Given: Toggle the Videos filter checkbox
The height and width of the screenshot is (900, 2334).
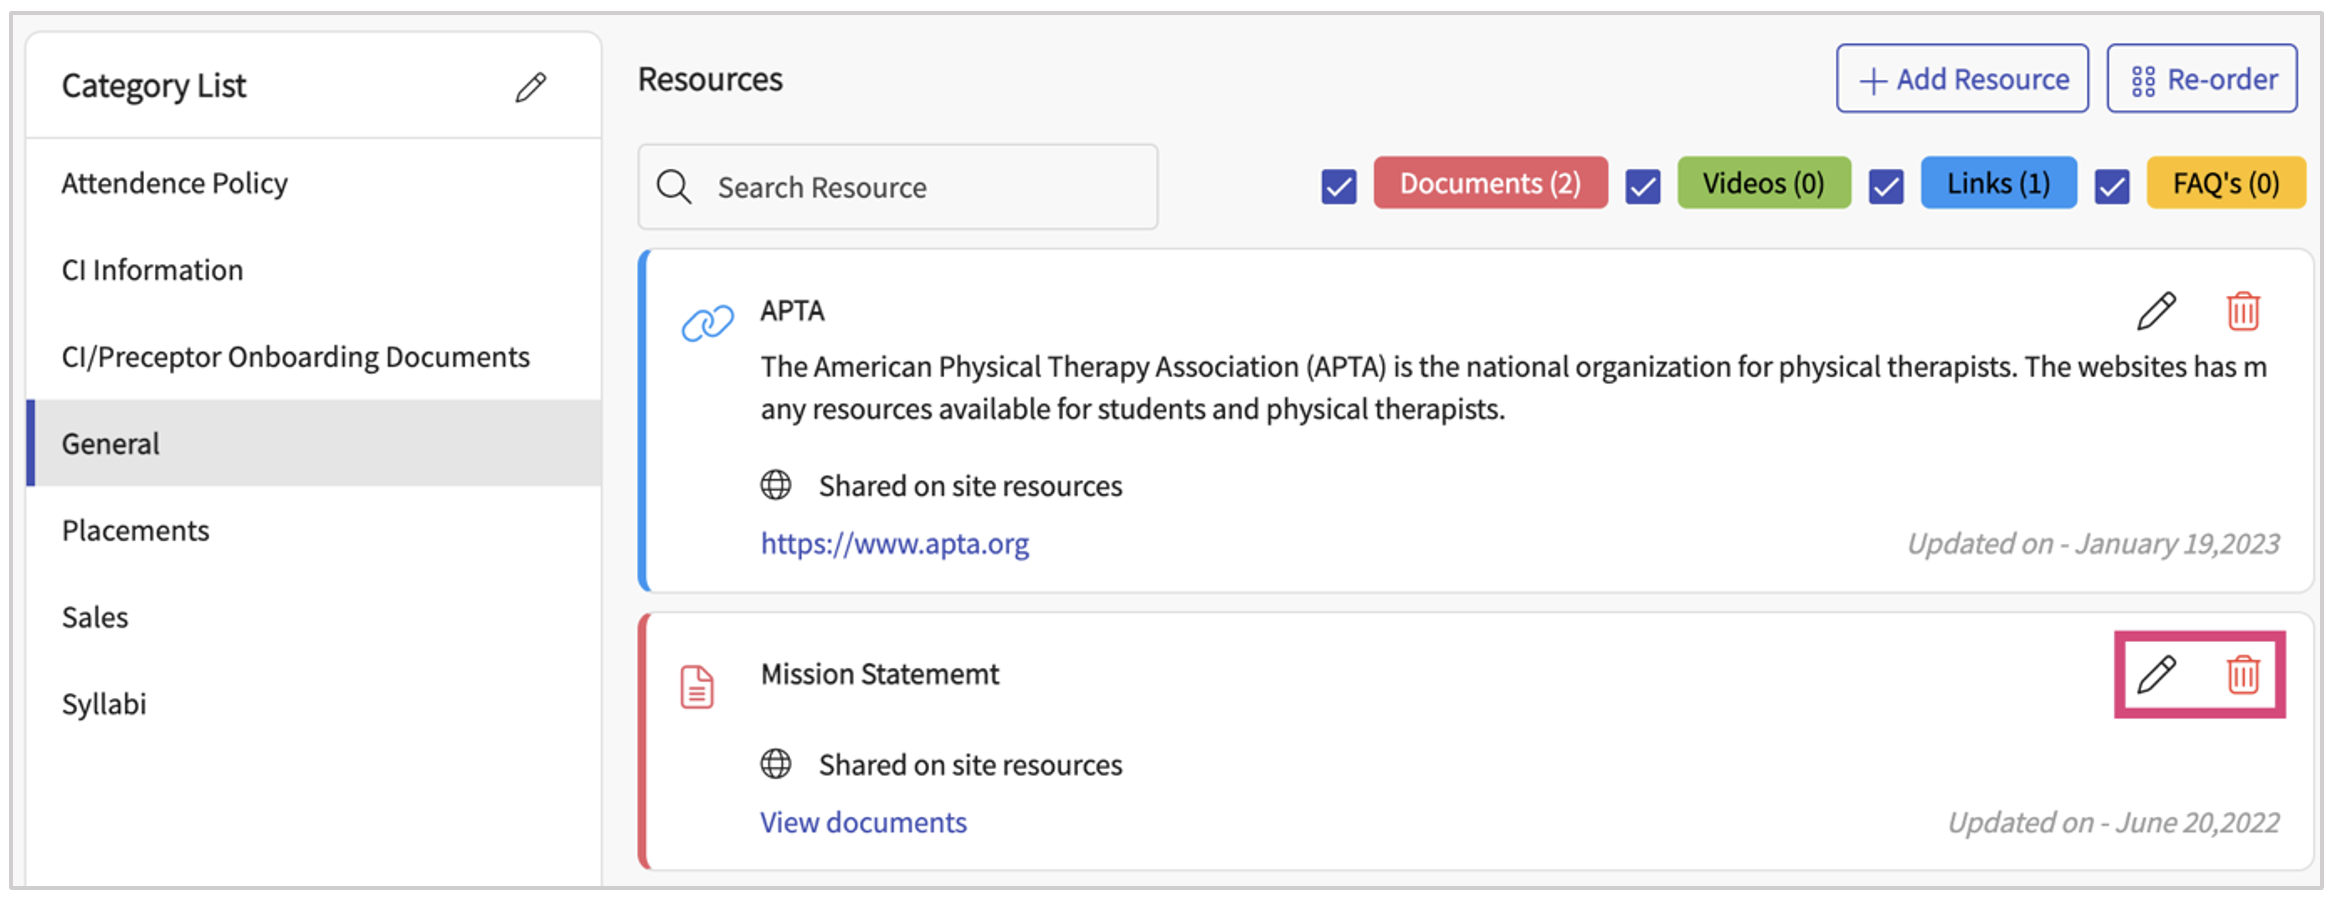Looking at the screenshot, I should 1642,186.
